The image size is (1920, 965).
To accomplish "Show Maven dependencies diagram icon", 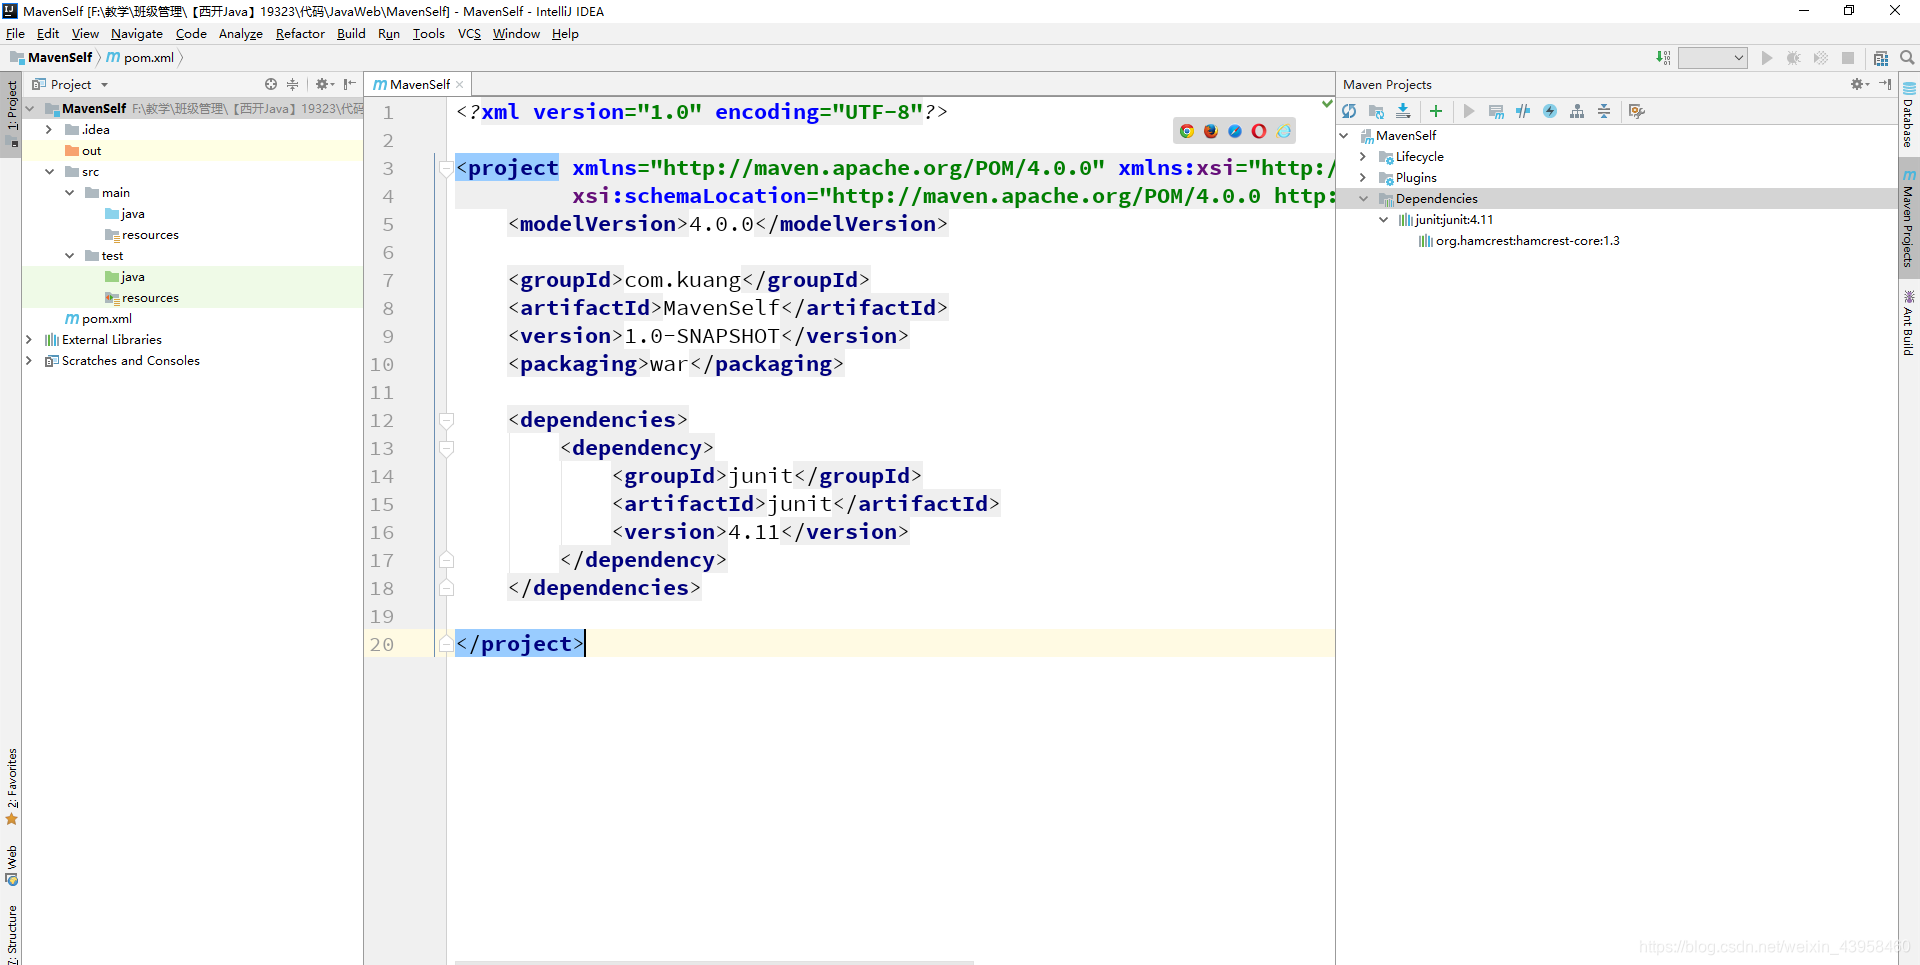I will tap(1577, 111).
